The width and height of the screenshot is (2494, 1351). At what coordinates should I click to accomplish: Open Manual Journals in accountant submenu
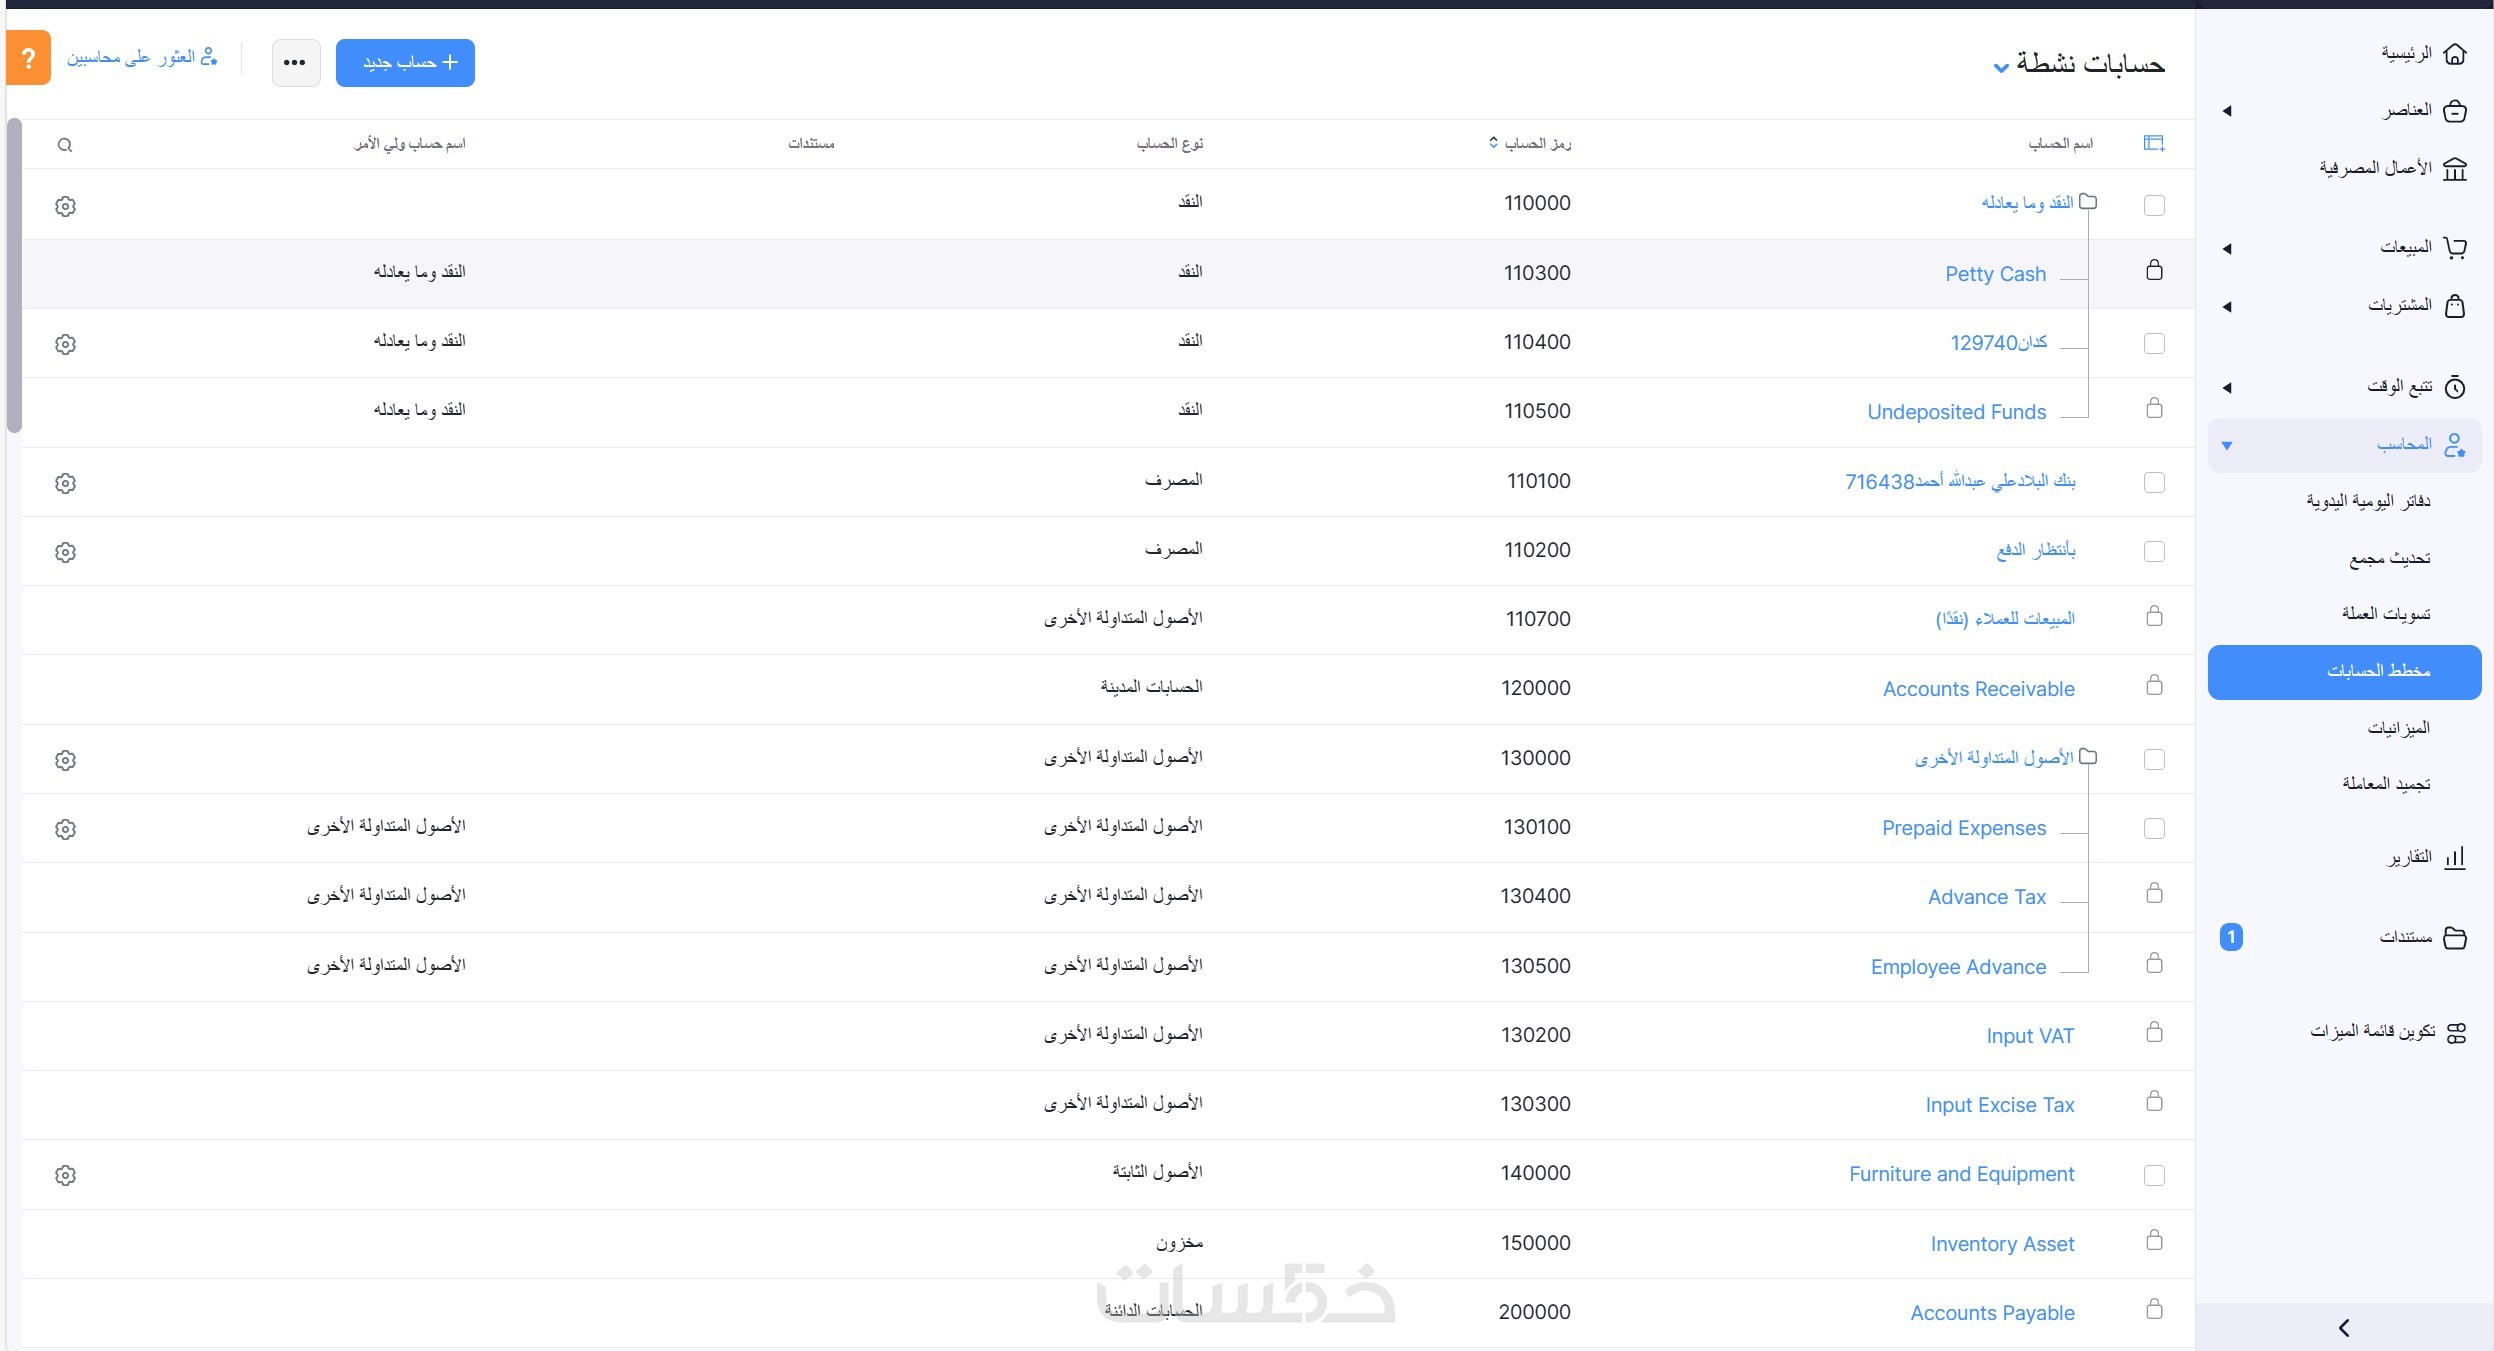coord(2369,501)
